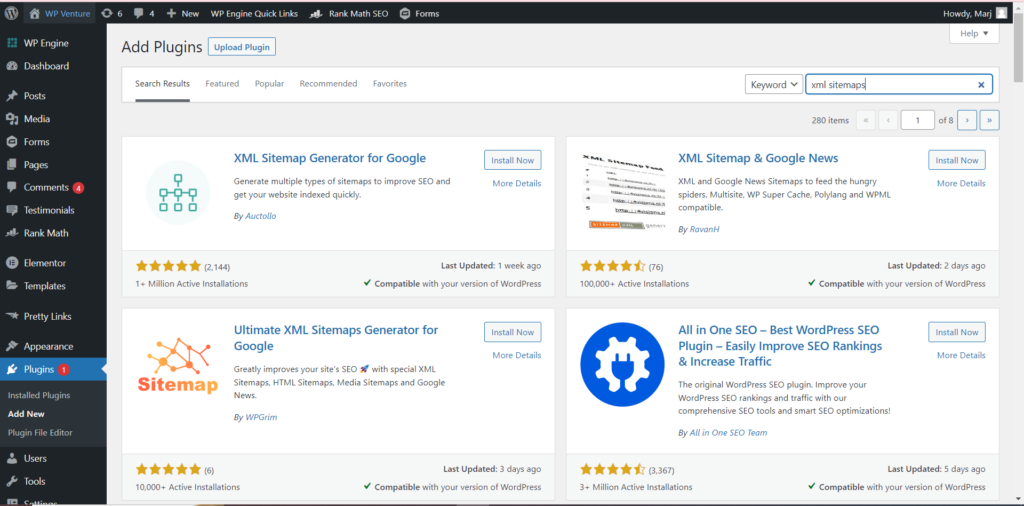Click the Forms icon in the admin bar
This screenshot has height=506, width=1024.
click(405, 13)
